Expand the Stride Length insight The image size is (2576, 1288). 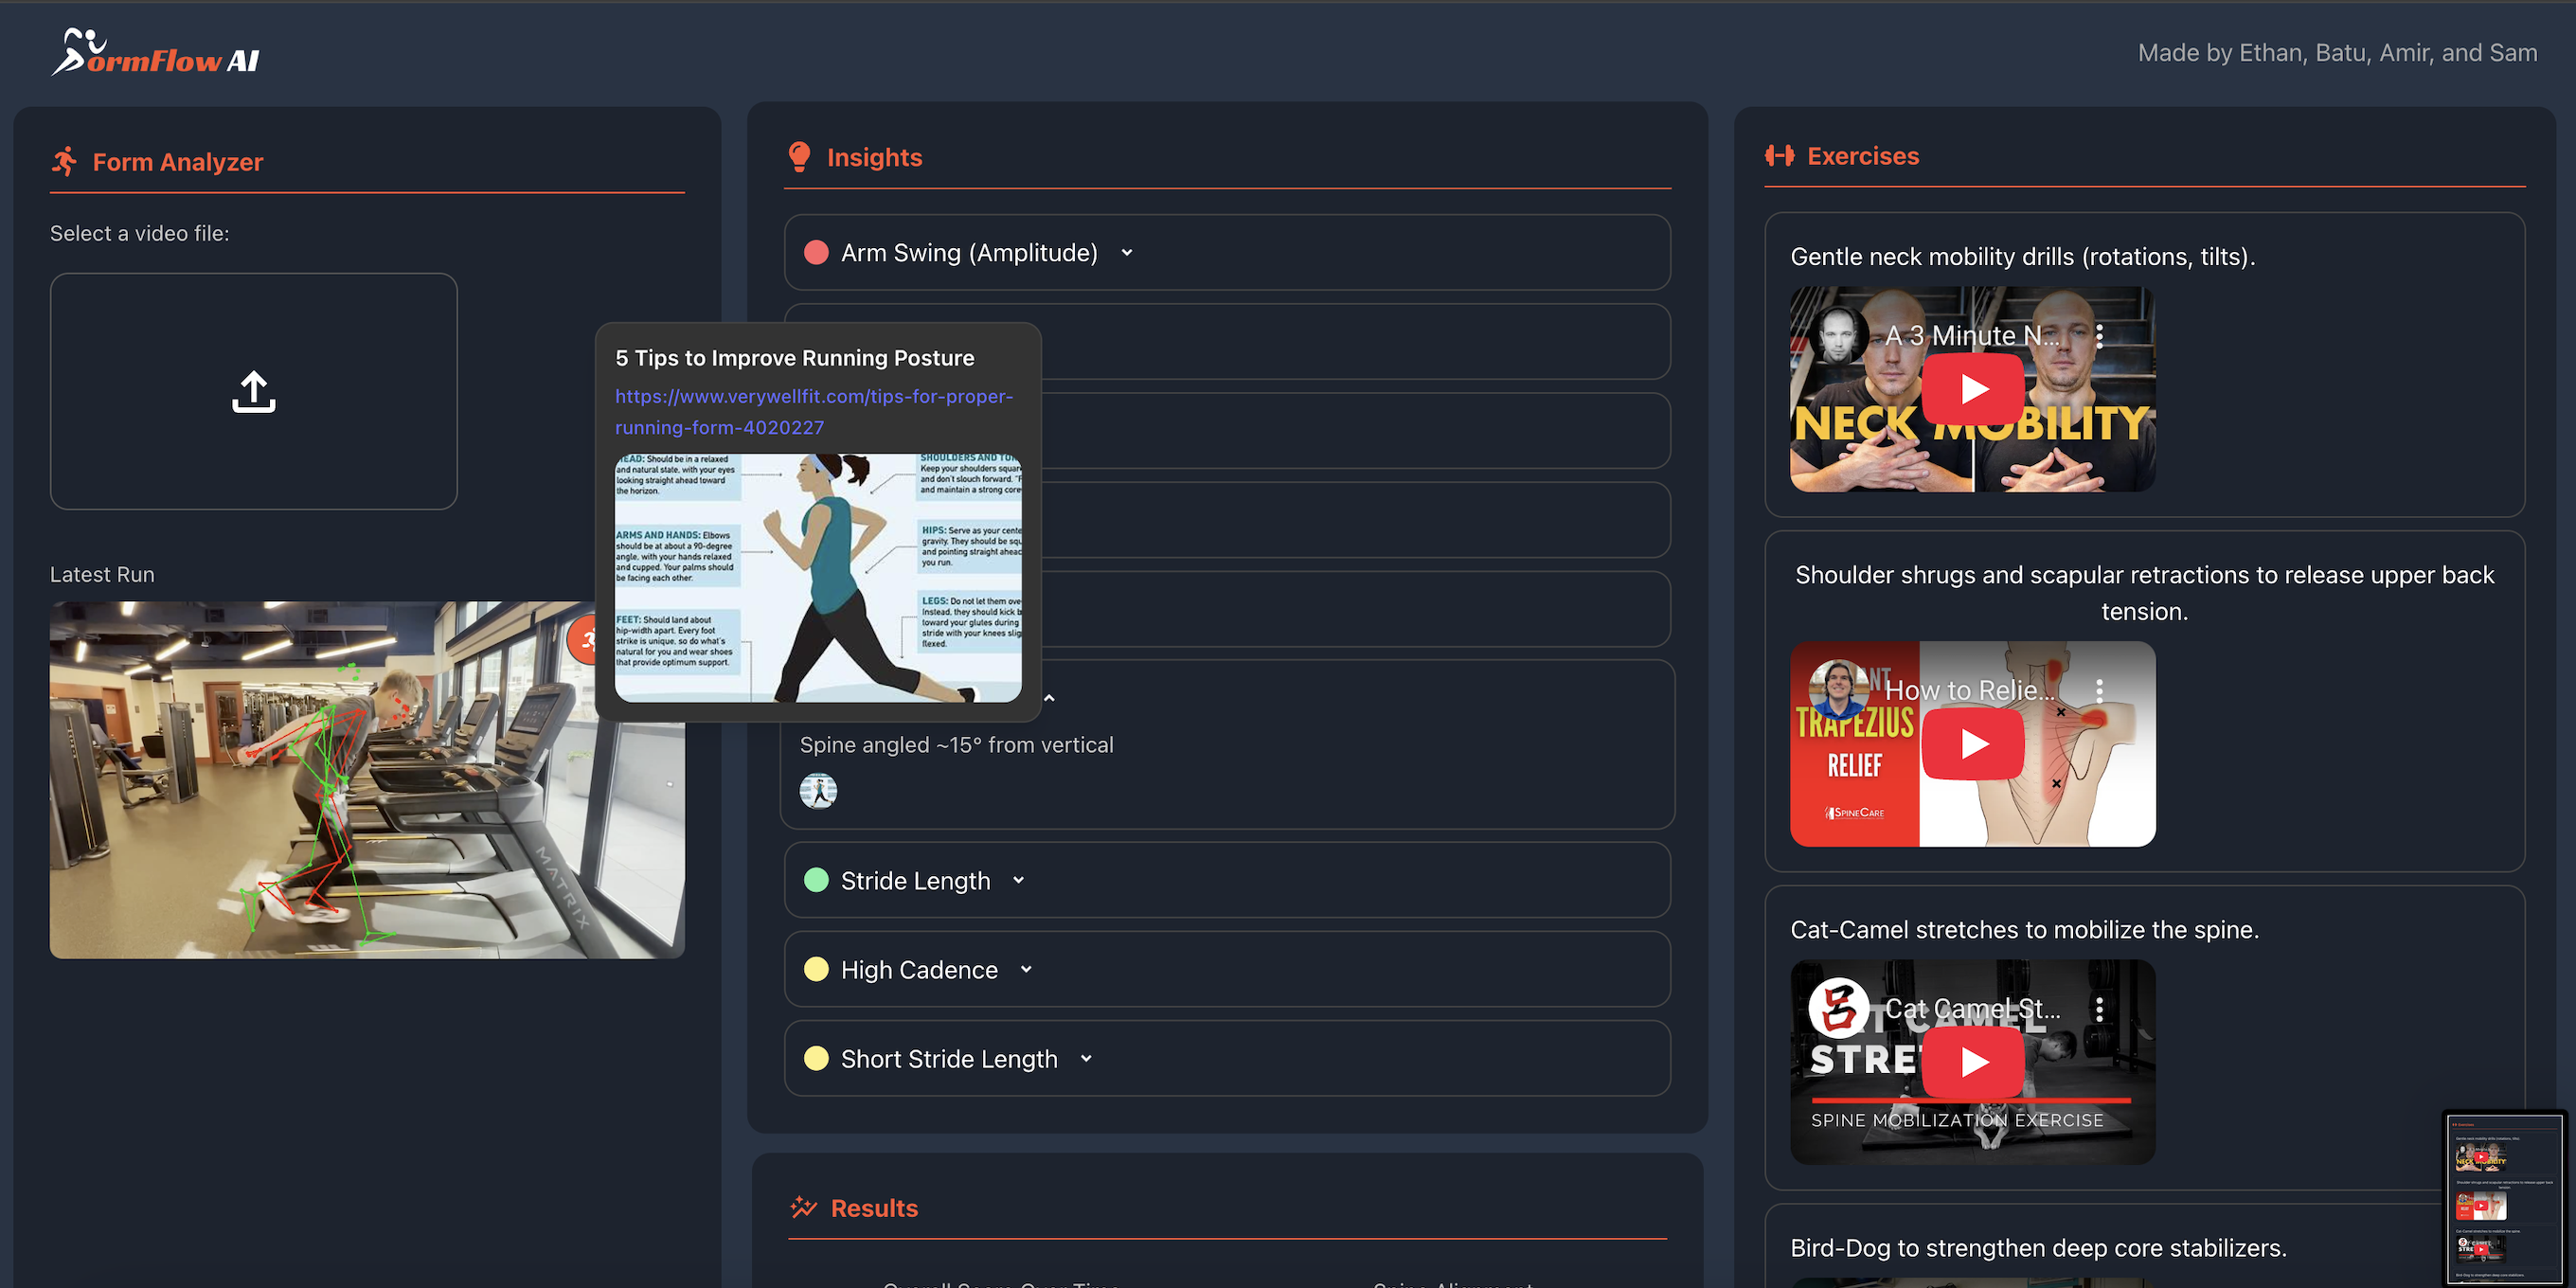(x=1018, y=880)
